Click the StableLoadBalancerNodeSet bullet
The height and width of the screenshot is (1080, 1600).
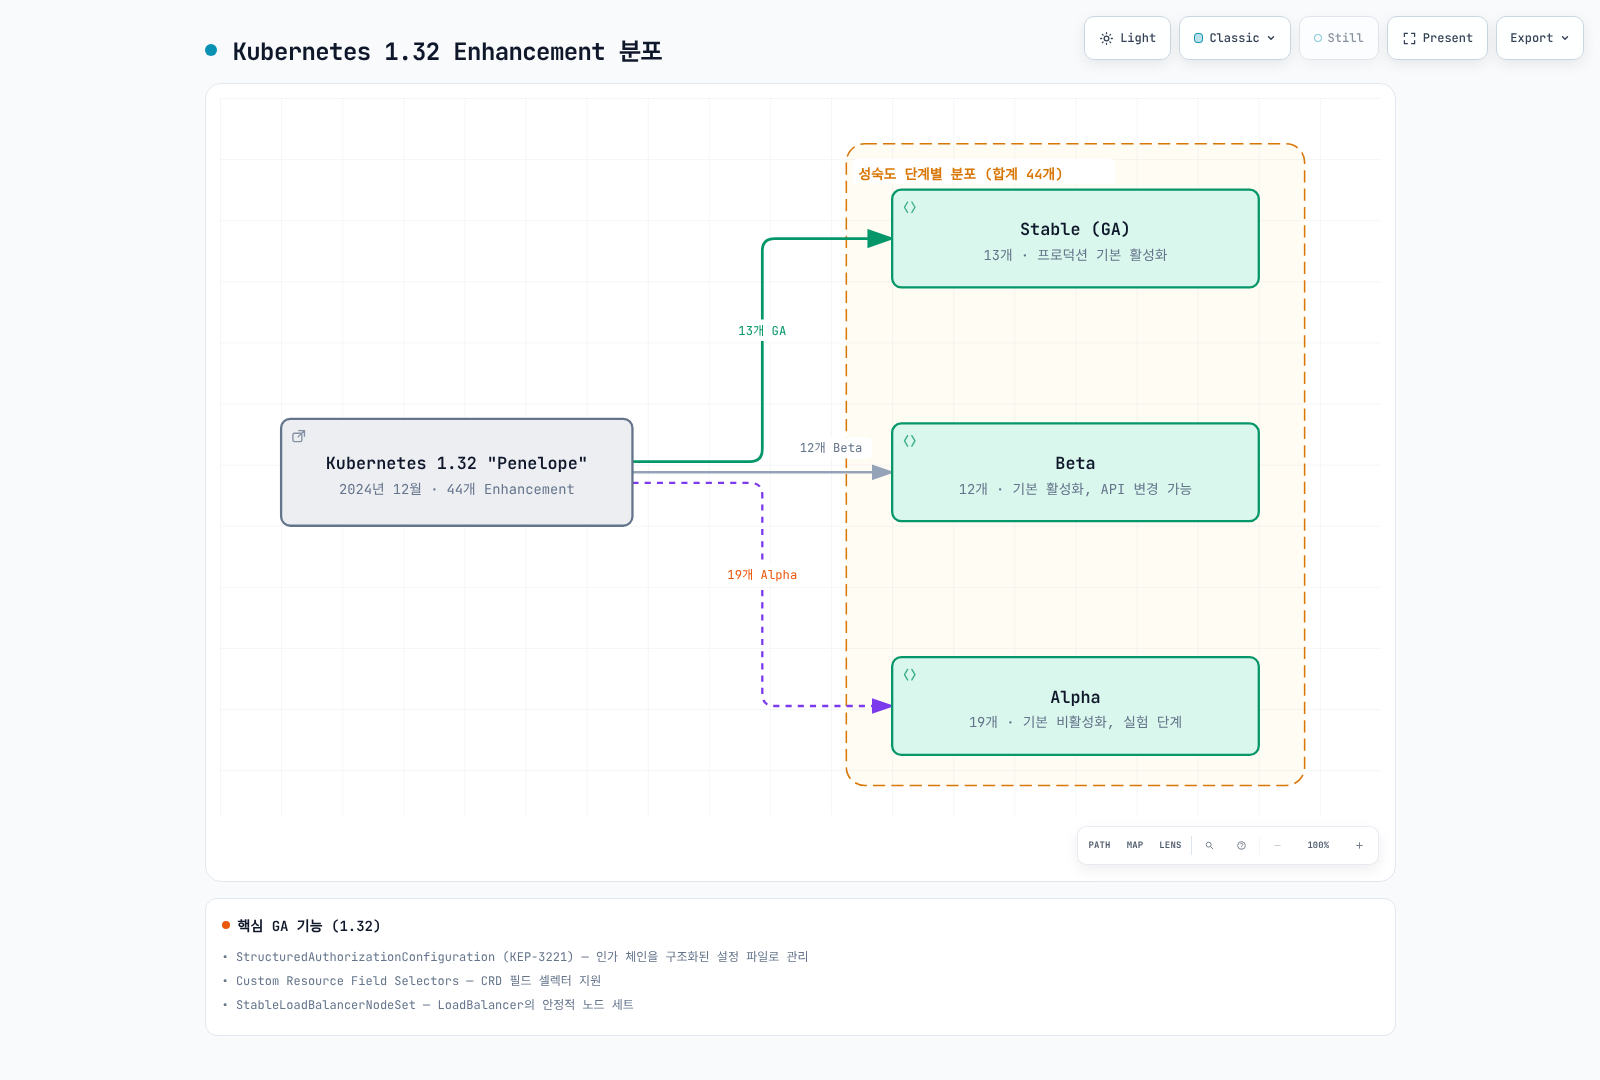435,1005
